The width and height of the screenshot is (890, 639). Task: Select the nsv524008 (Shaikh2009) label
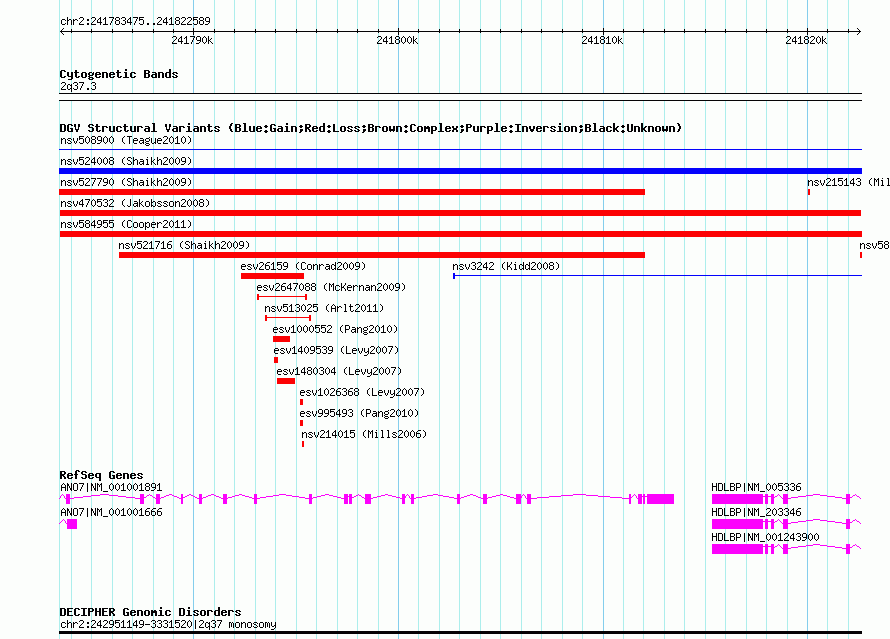[x=126, y=161]
